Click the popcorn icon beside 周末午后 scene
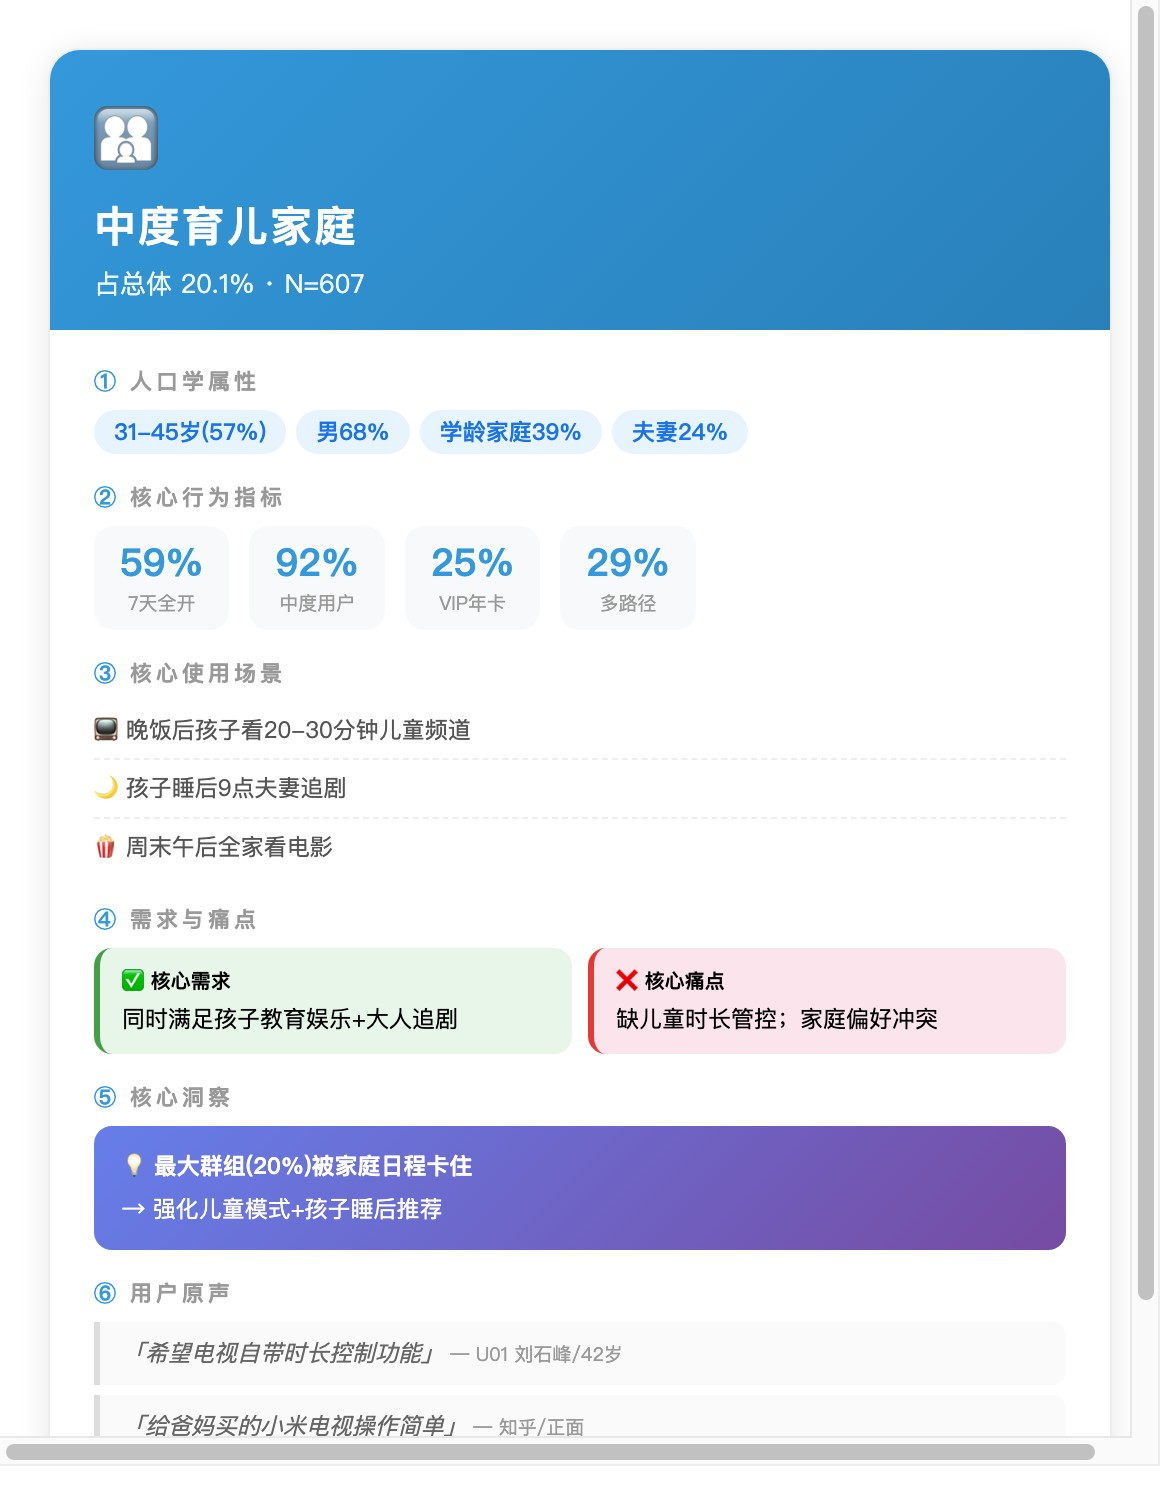The width and height of the screenshot is (1160, 1505). tap(105, 847)
